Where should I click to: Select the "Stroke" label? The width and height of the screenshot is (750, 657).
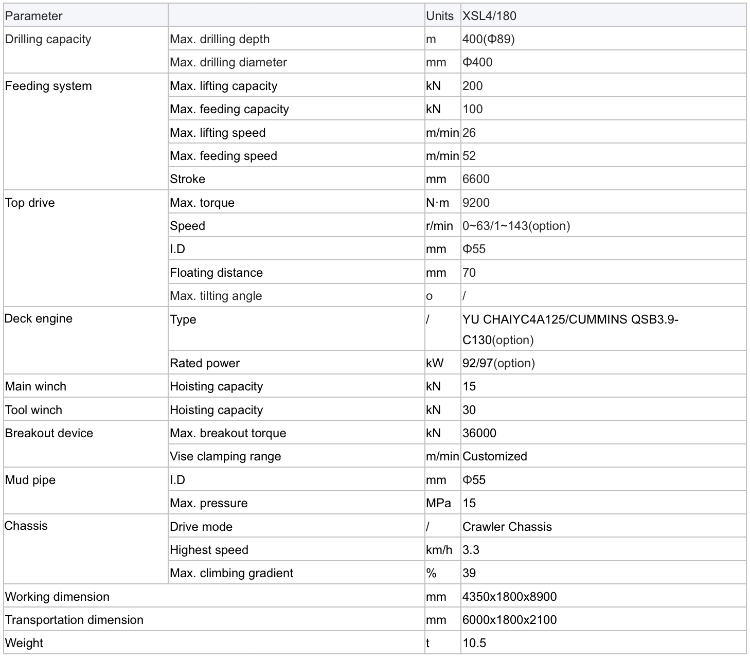[x=188, y=179]
